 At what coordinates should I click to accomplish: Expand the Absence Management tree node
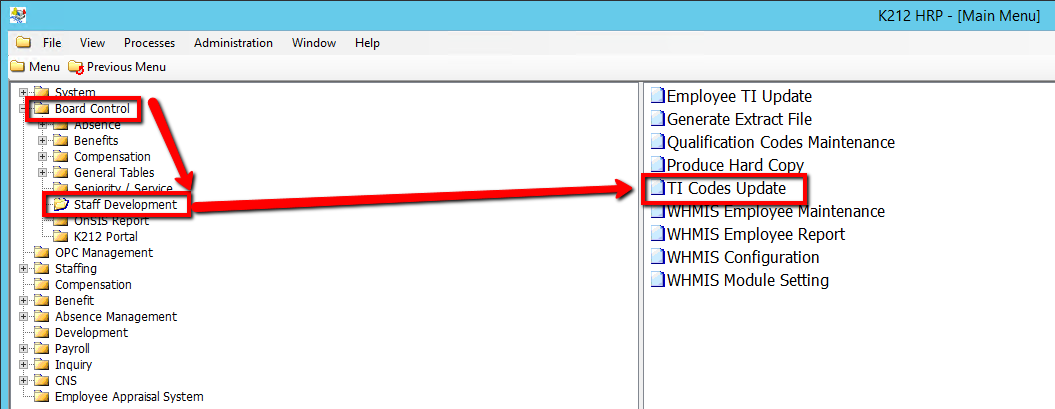[x=23, y=317]
